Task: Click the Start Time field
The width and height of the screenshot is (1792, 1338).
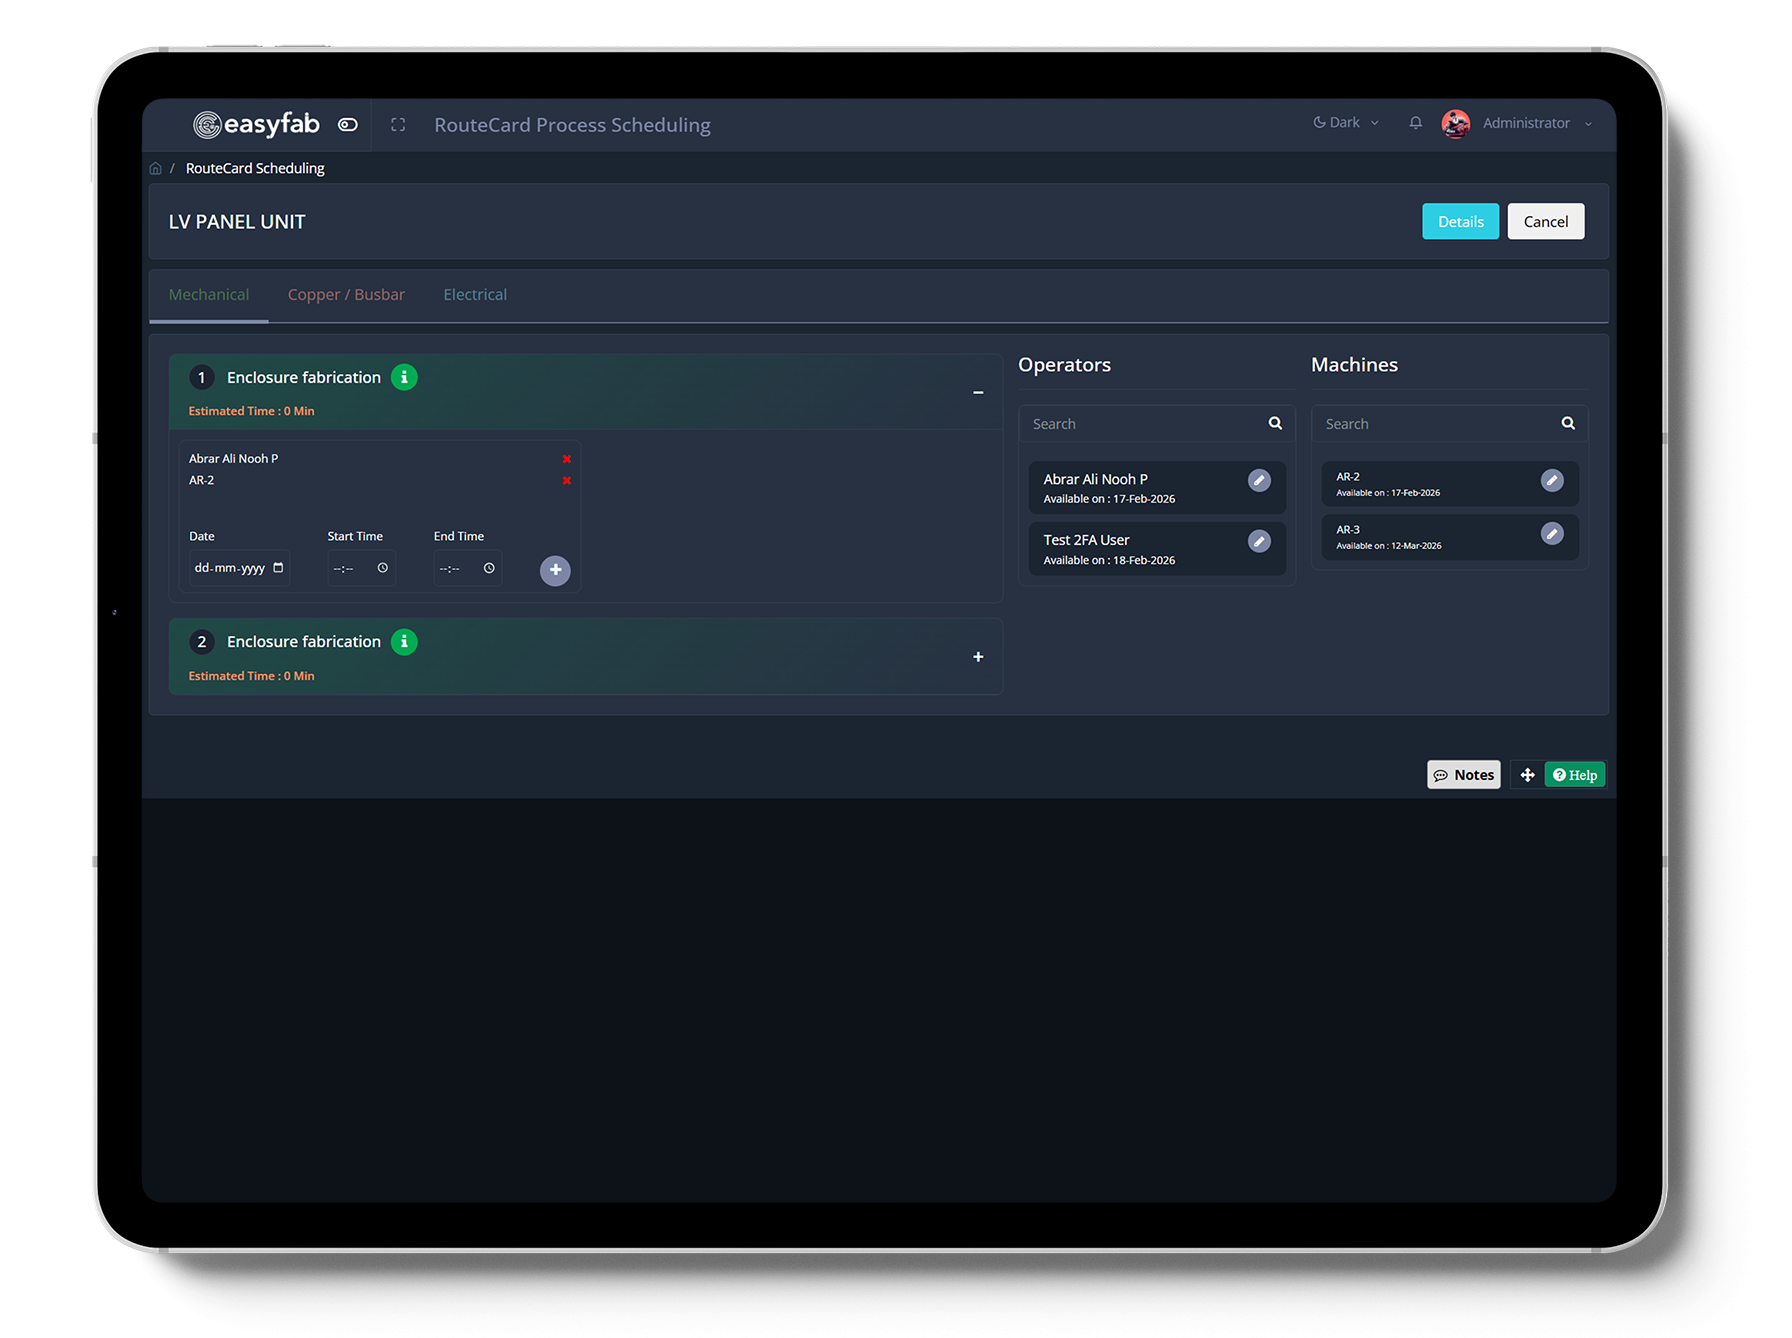Action: (361, 568)
